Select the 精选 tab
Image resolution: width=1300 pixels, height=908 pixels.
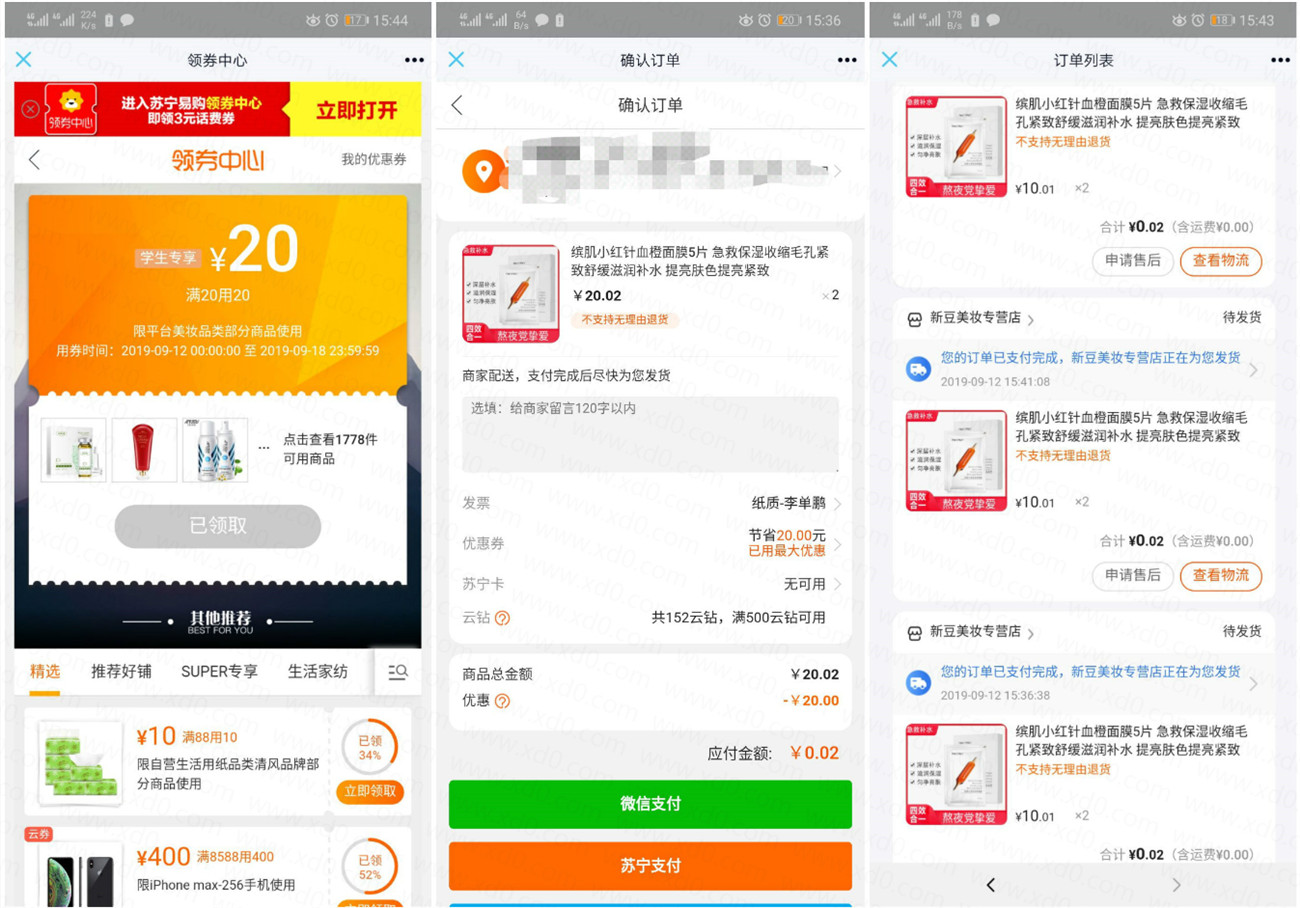point(45,671)
